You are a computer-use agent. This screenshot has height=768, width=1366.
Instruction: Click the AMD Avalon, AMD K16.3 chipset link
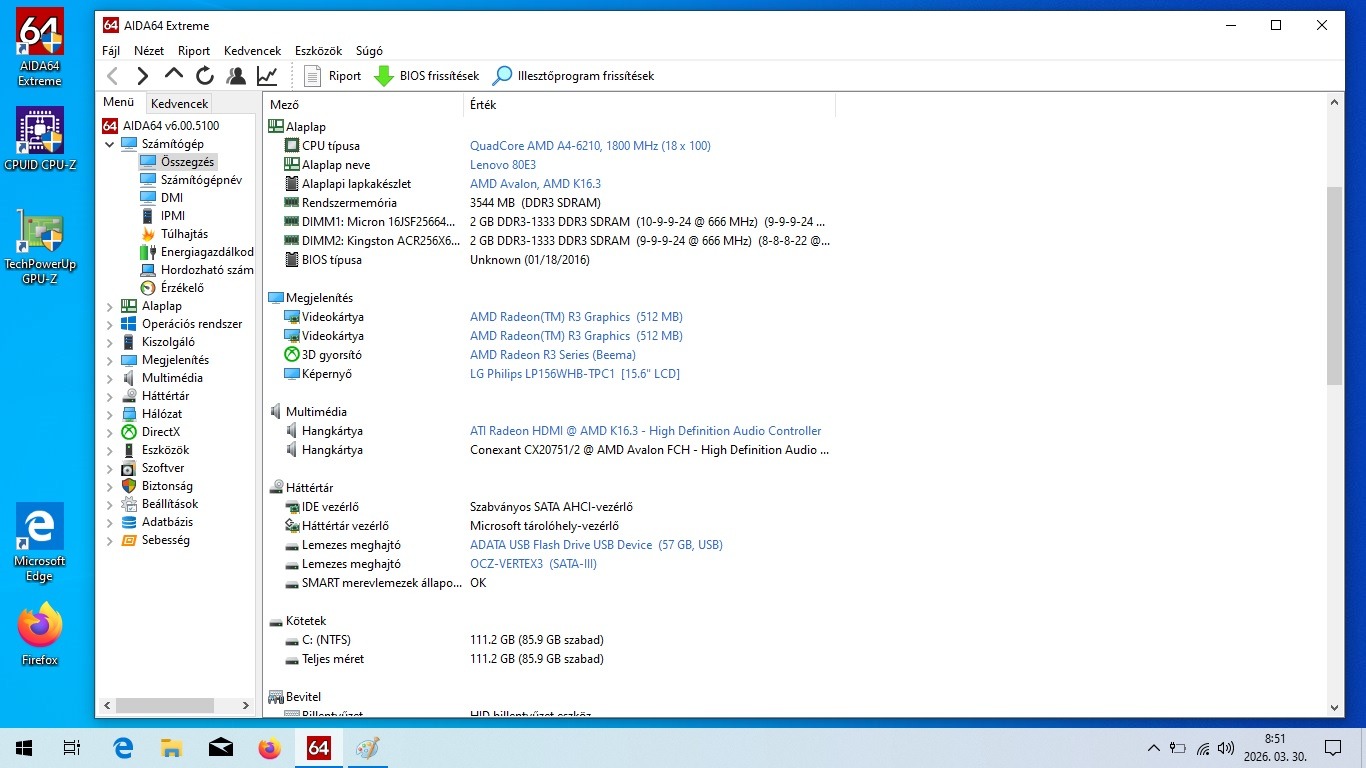[x=535, y=184]
